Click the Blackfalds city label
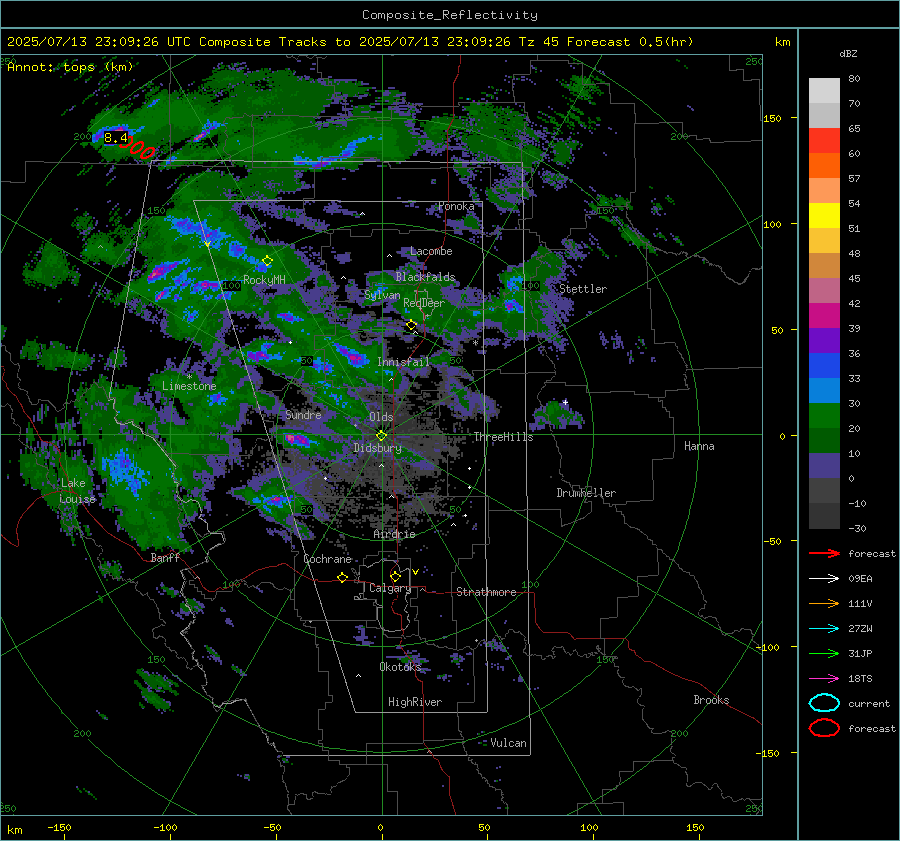The width and height of the screenshot is (900, 841). coord(425,277)
